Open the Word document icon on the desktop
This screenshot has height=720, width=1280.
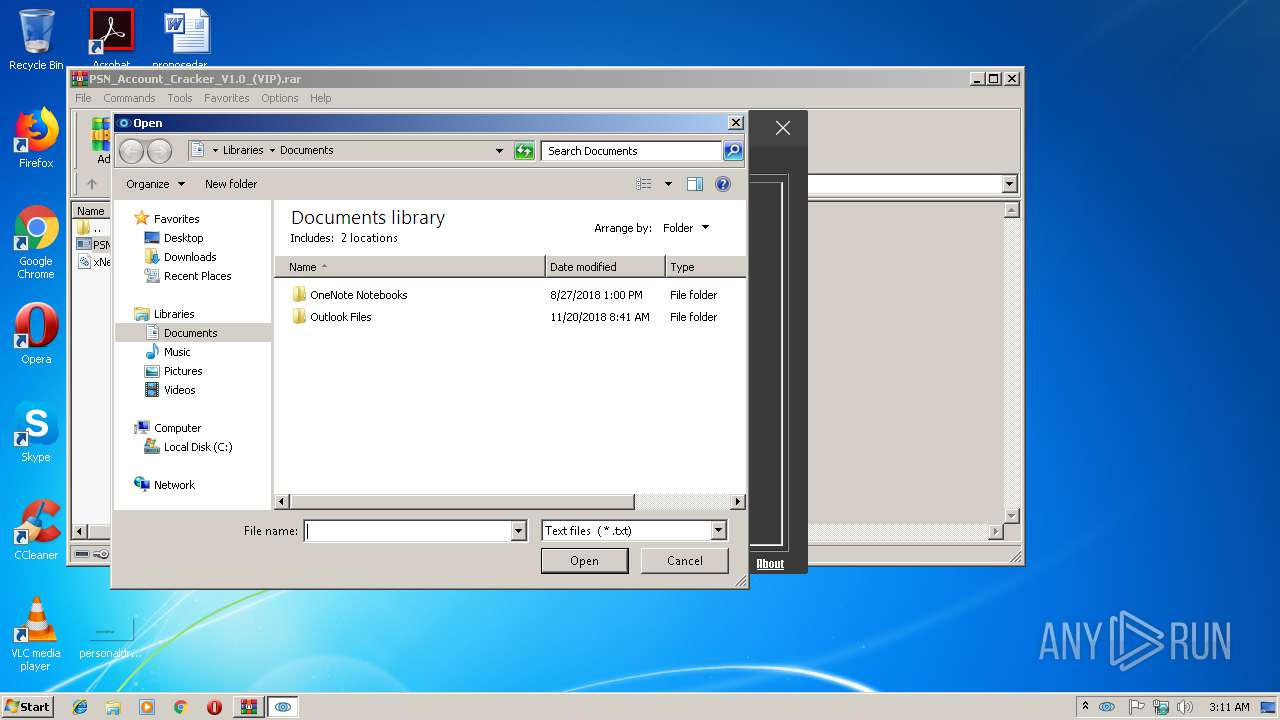click(186, 38)
